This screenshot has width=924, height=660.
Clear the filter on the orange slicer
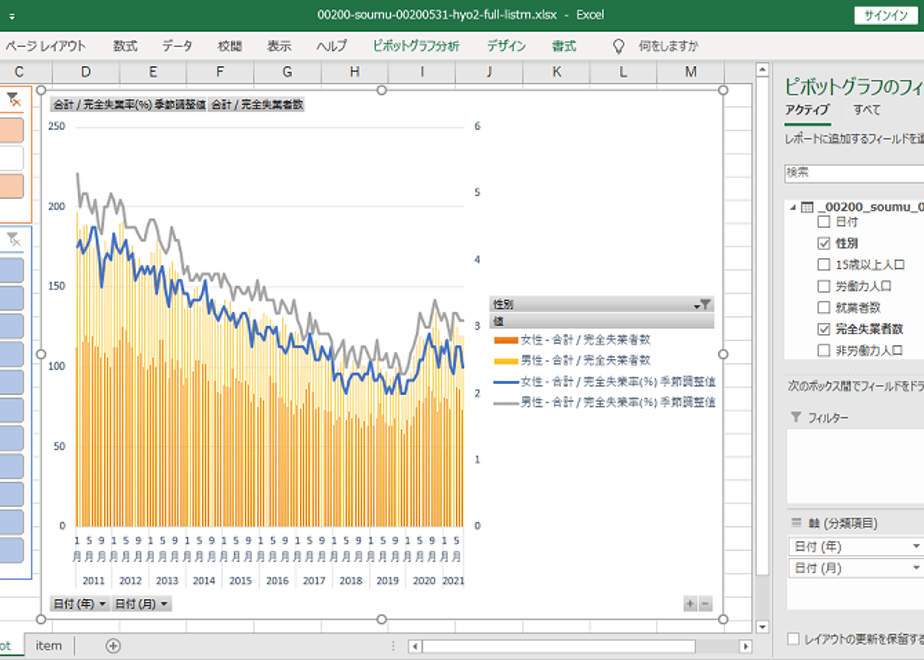[x=13, y=100]
